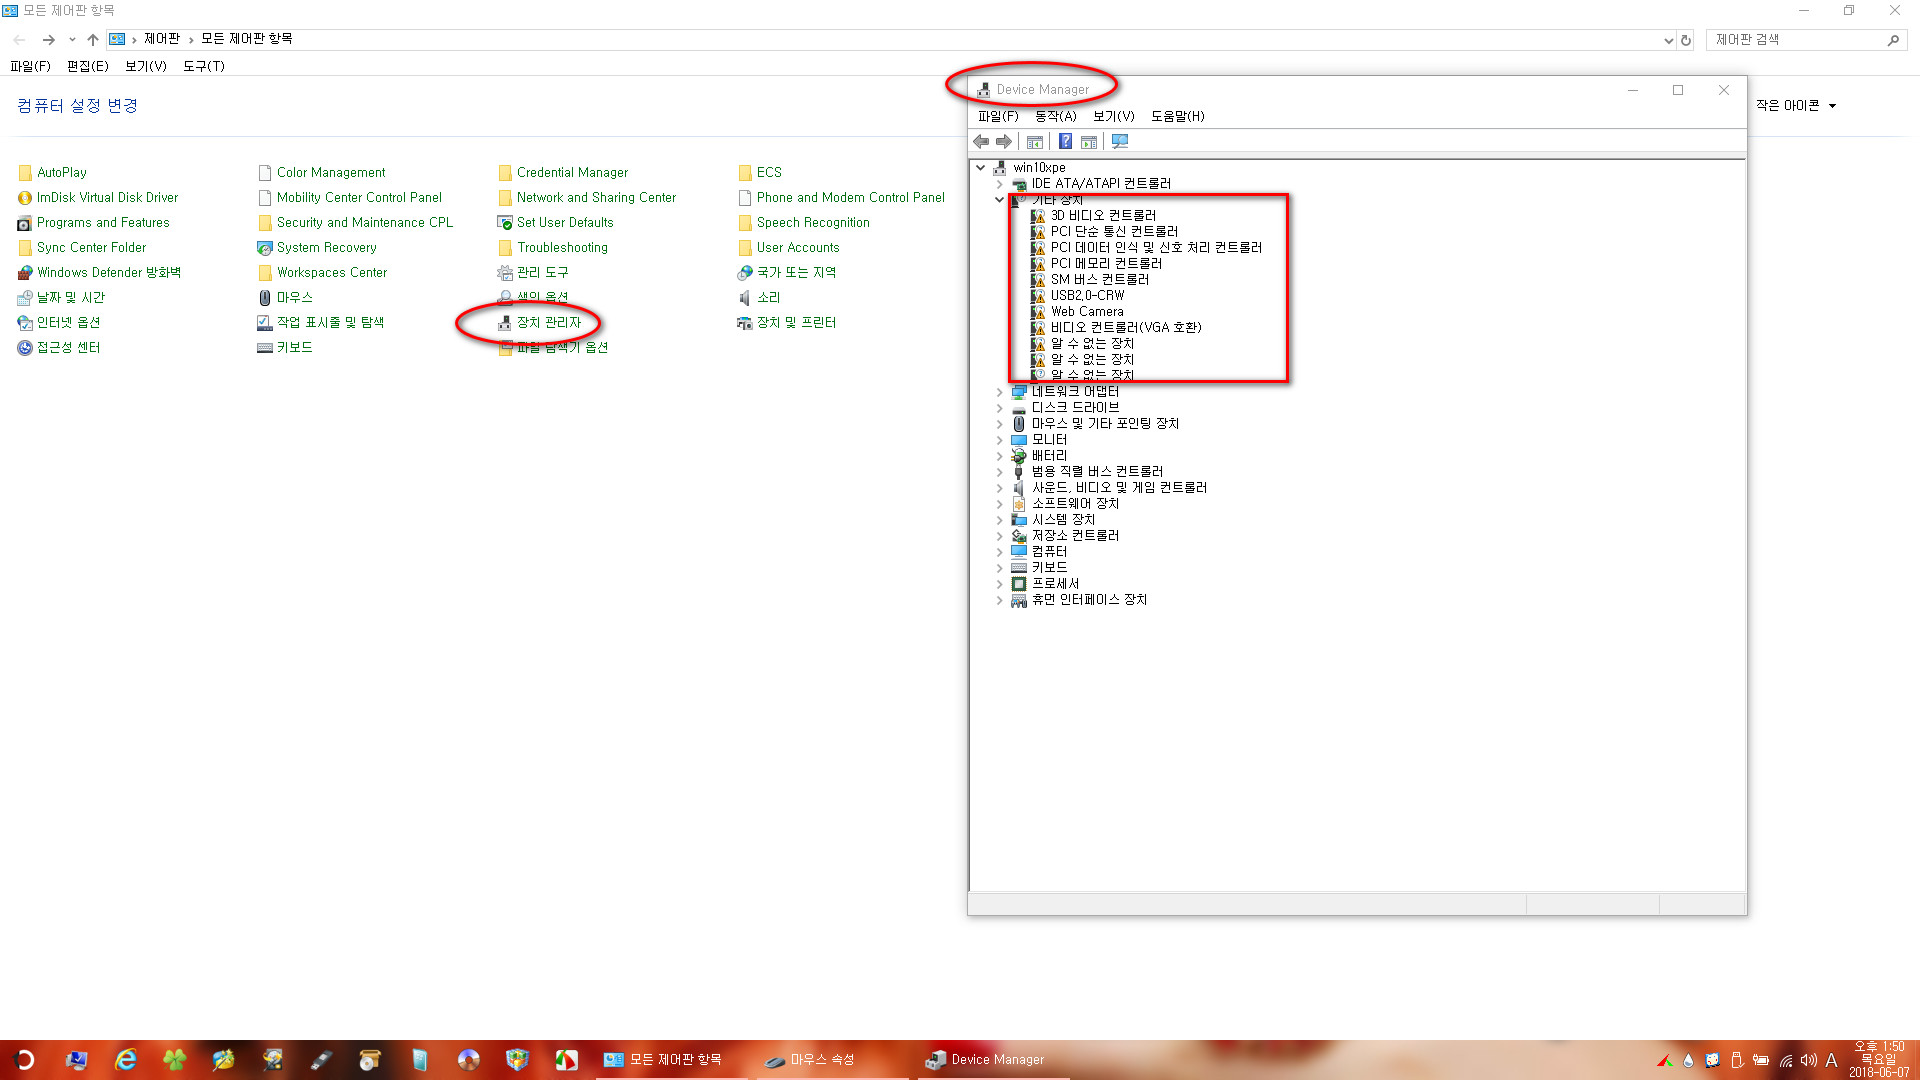The width and height of the screenshot is (1920, 1080).
Task: Open clock showing 오후 1:50 in tray
Action: coord(1879,1060)
